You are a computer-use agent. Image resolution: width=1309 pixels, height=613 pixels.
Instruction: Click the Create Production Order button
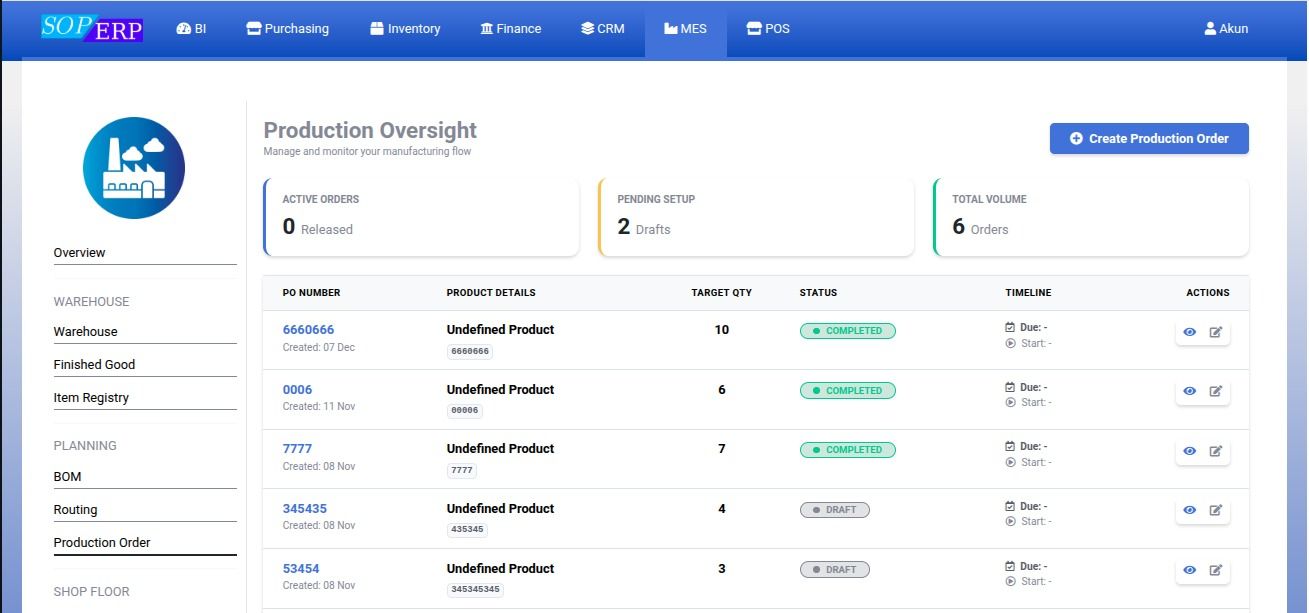click(1148, 138)
